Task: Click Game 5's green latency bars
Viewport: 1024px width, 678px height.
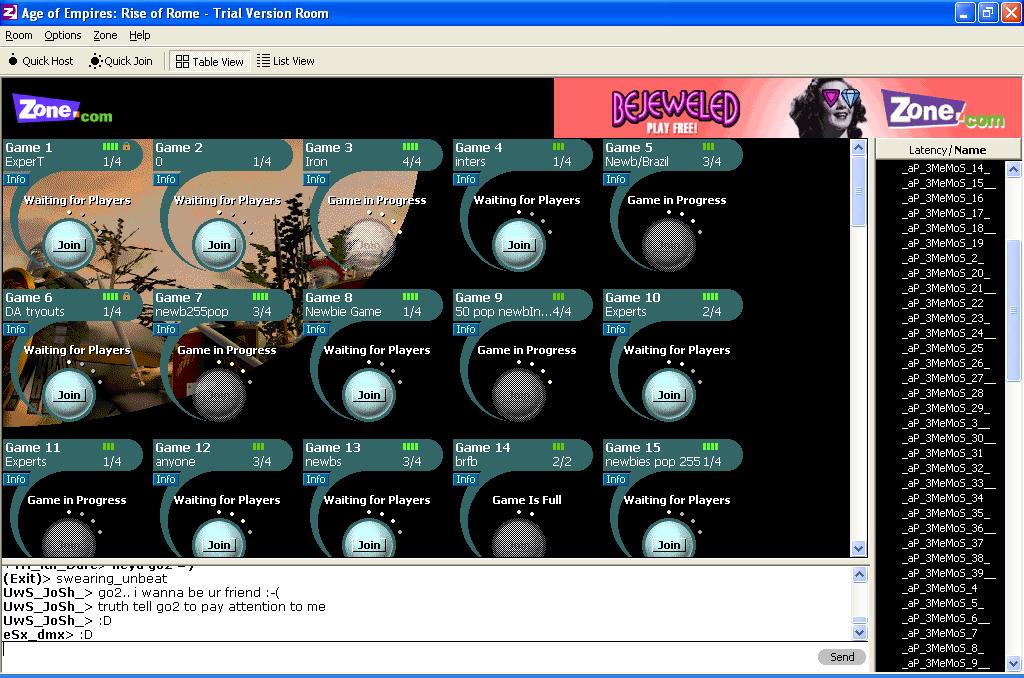Action: [x=709, y=146]
